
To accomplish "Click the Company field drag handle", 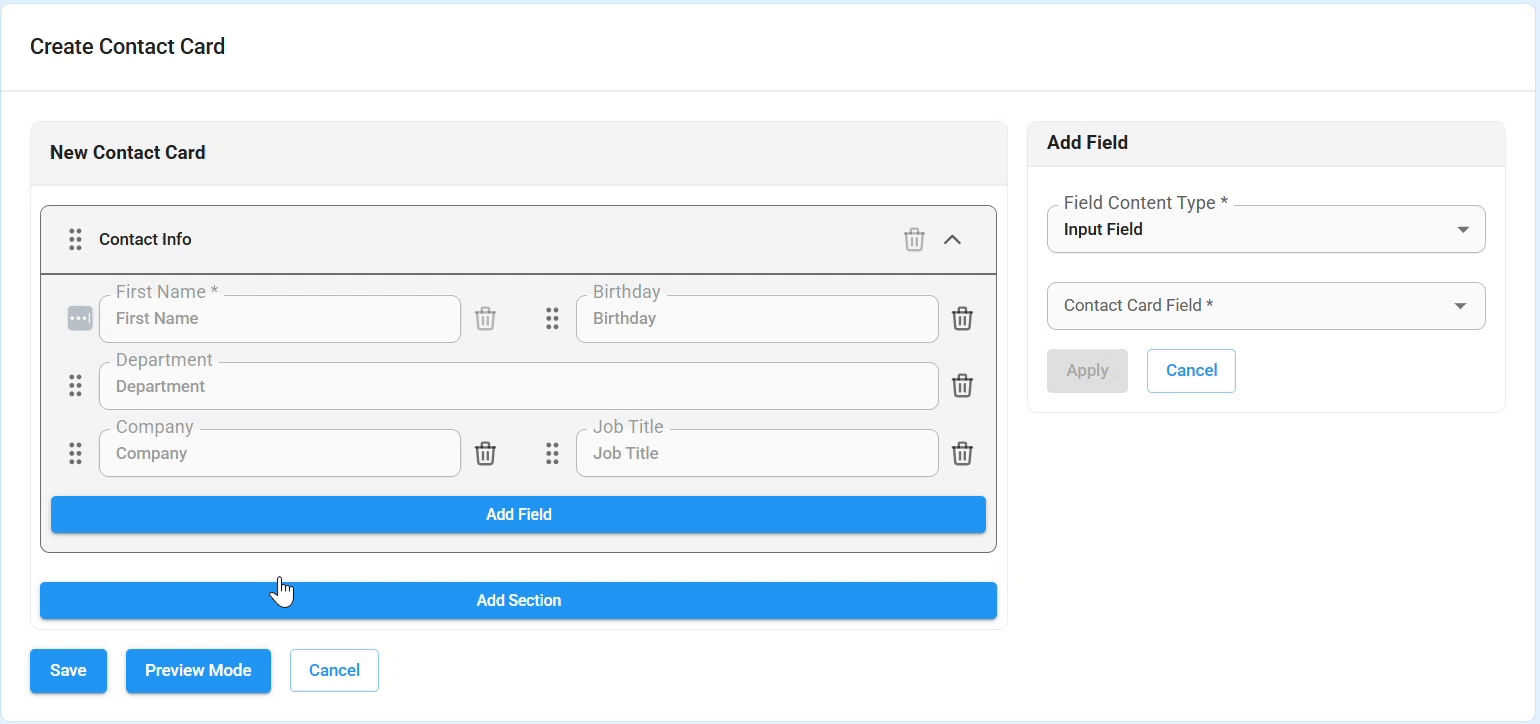I will click(x=75, y=453).
